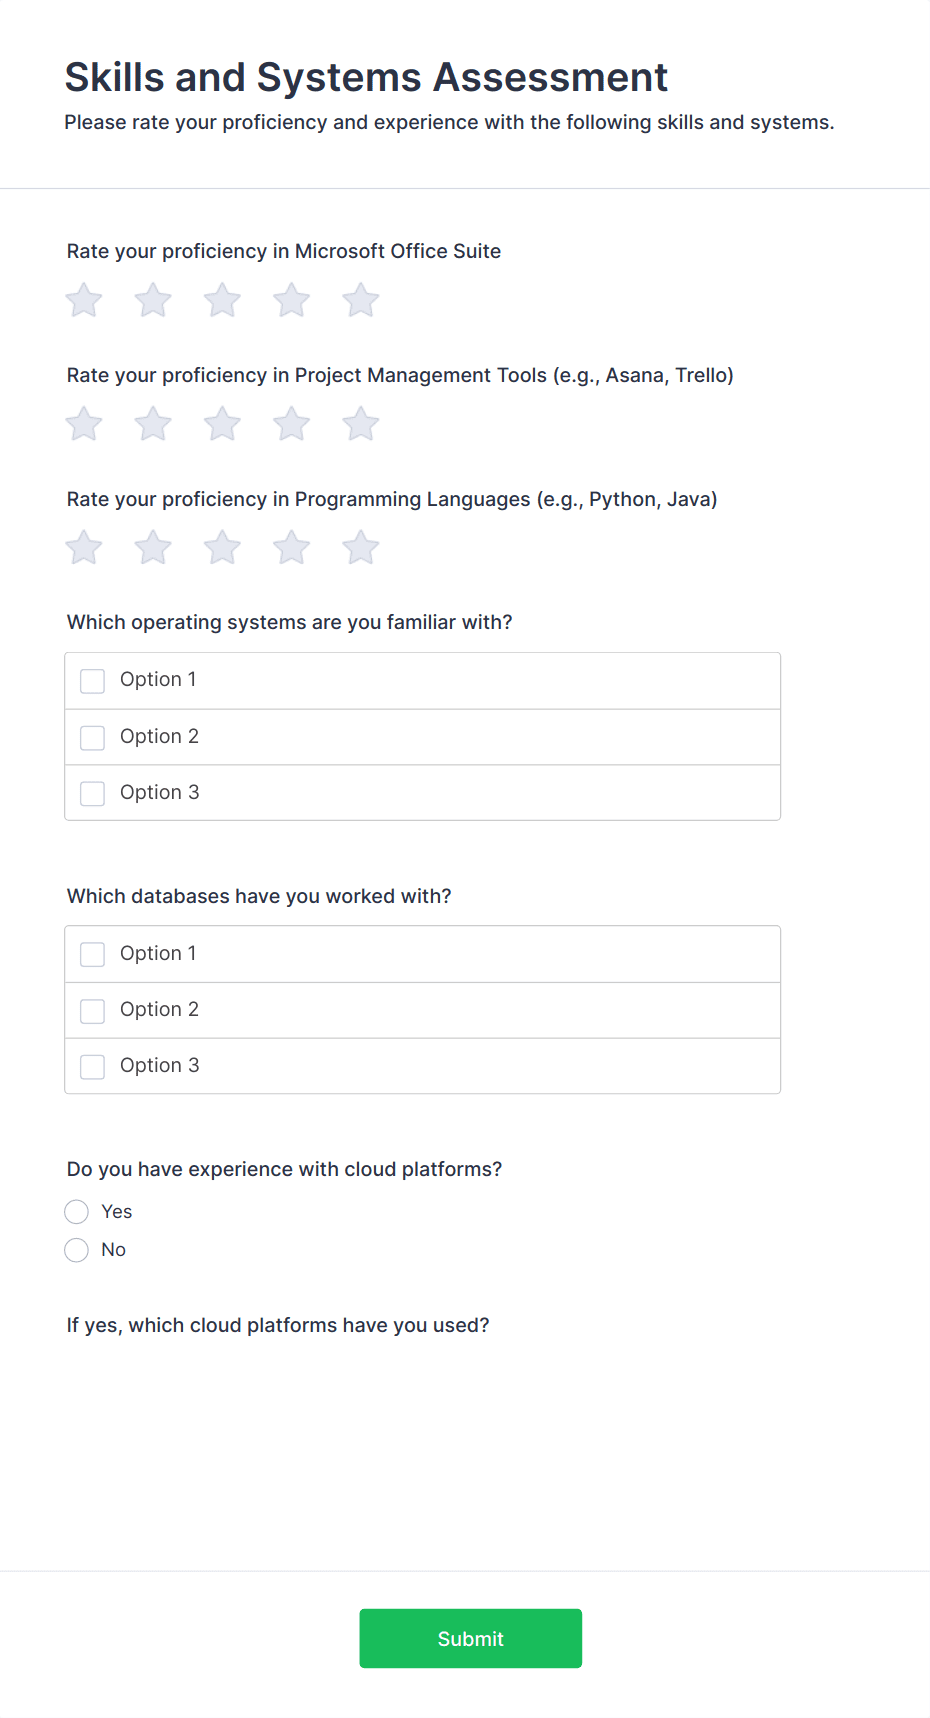Check Option 1 under databases question

click(x=93, y=954)
